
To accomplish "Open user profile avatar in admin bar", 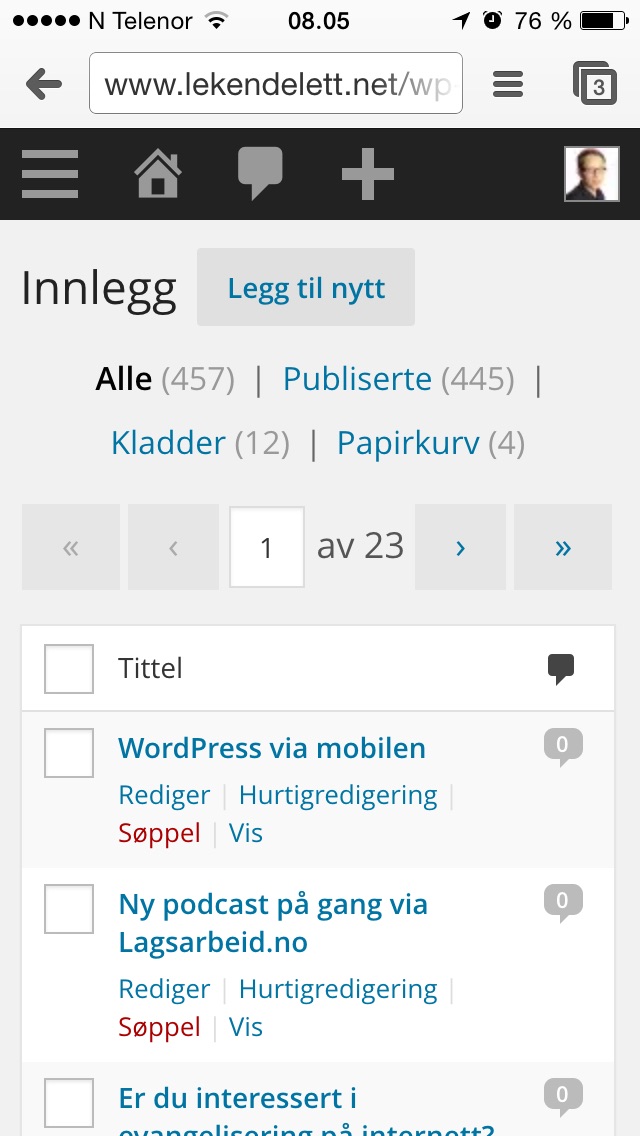I will coord(592,174).
